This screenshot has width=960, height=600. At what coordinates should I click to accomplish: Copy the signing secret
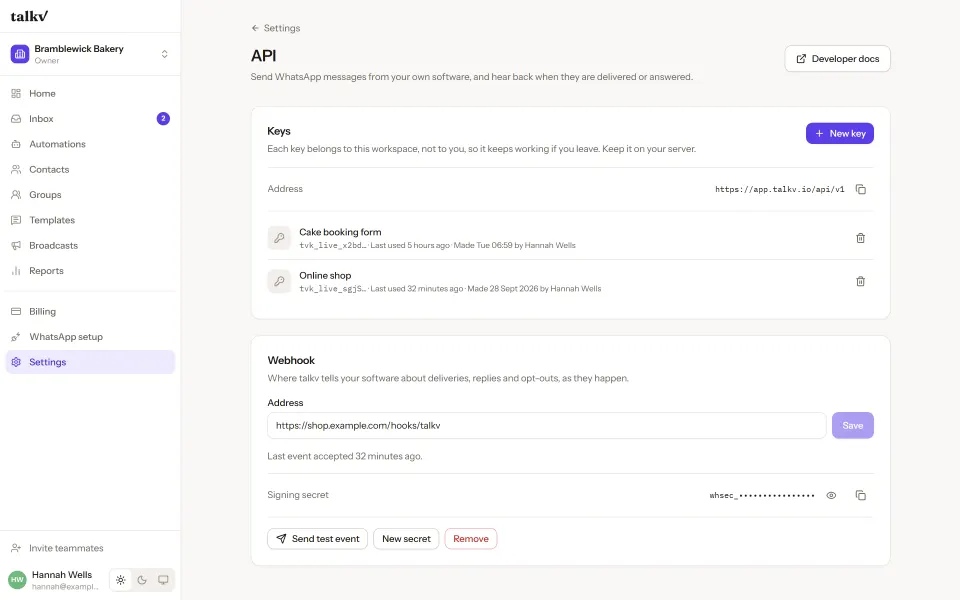(860, 495)
